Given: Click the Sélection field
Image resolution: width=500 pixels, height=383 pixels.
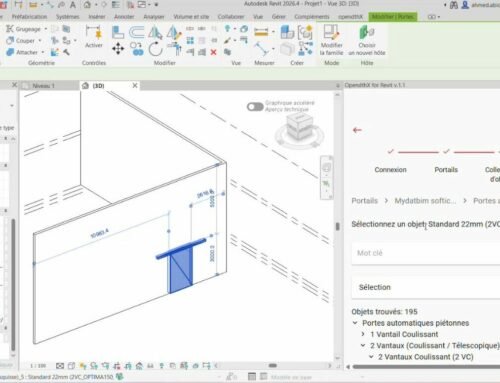Looking at the screenshot, I should (426, 287).
